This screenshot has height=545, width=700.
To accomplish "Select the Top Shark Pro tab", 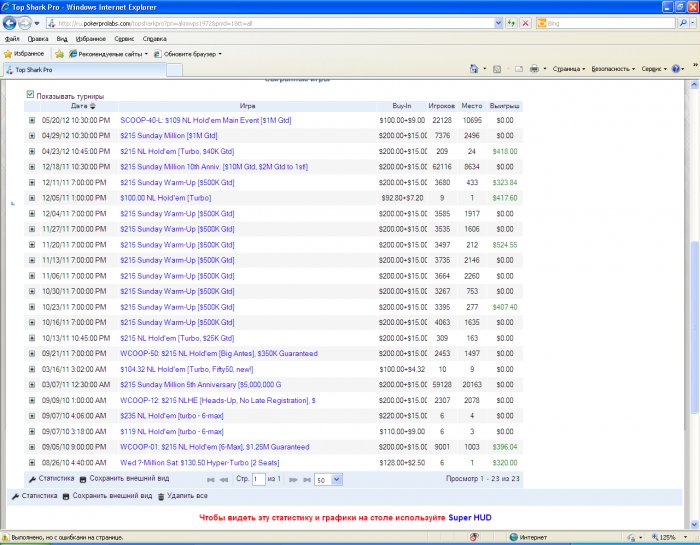I will click(85, 70).
